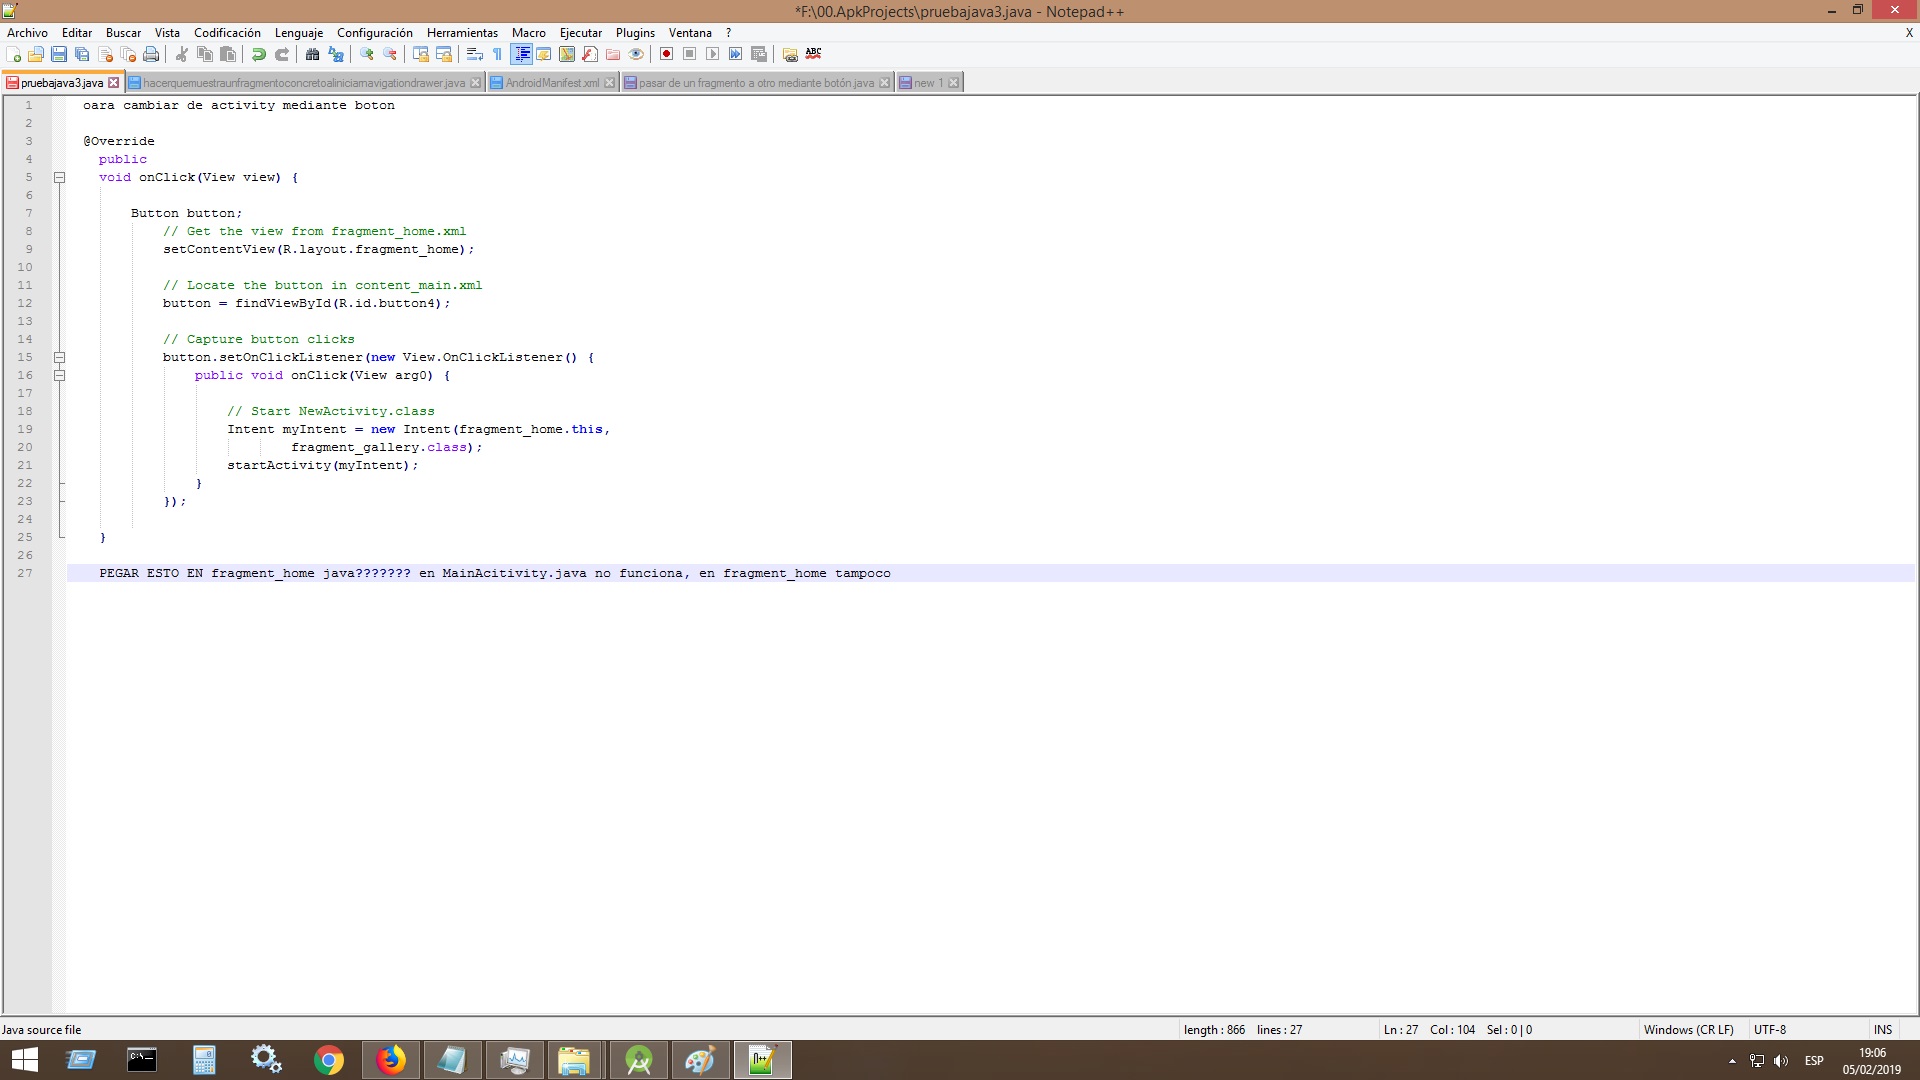Save all open files
Viewport: 1920px width, 1080px height.
(82, 54)
